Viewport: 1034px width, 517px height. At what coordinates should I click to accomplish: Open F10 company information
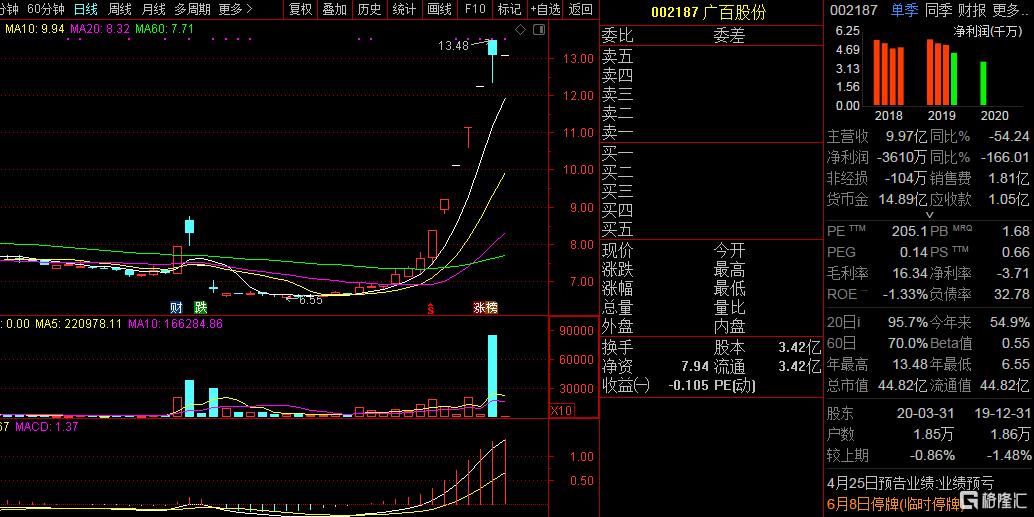pos(475,9)
